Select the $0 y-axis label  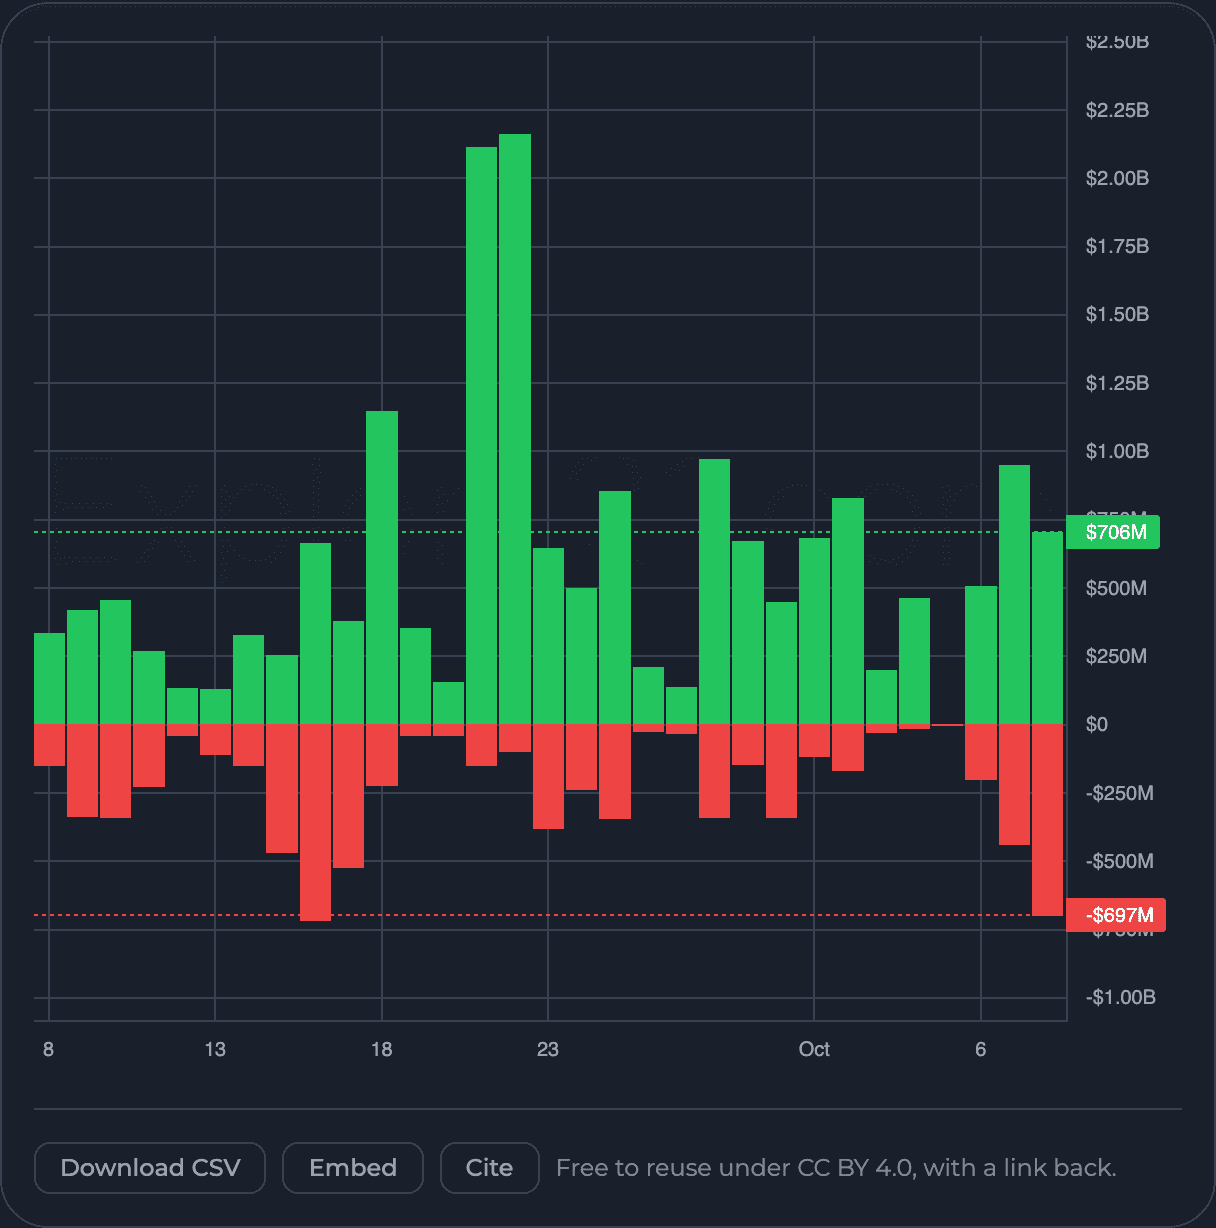tap(1097, 724)
